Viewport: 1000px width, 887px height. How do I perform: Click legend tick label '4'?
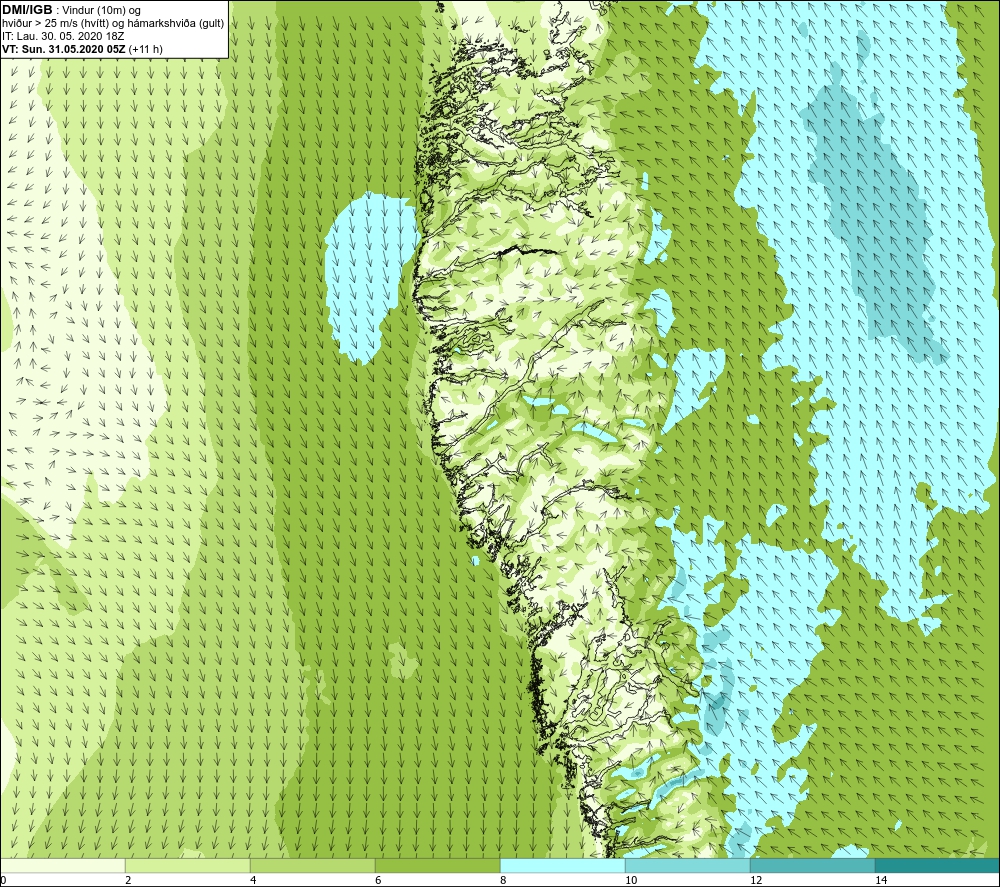(x=253, y=880)
